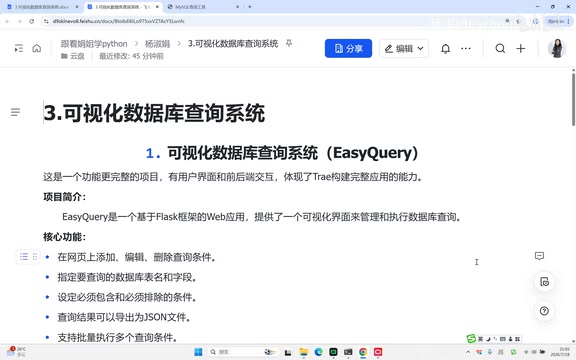
Task: Pin the document with the pin icon
Action: point(289,43)
